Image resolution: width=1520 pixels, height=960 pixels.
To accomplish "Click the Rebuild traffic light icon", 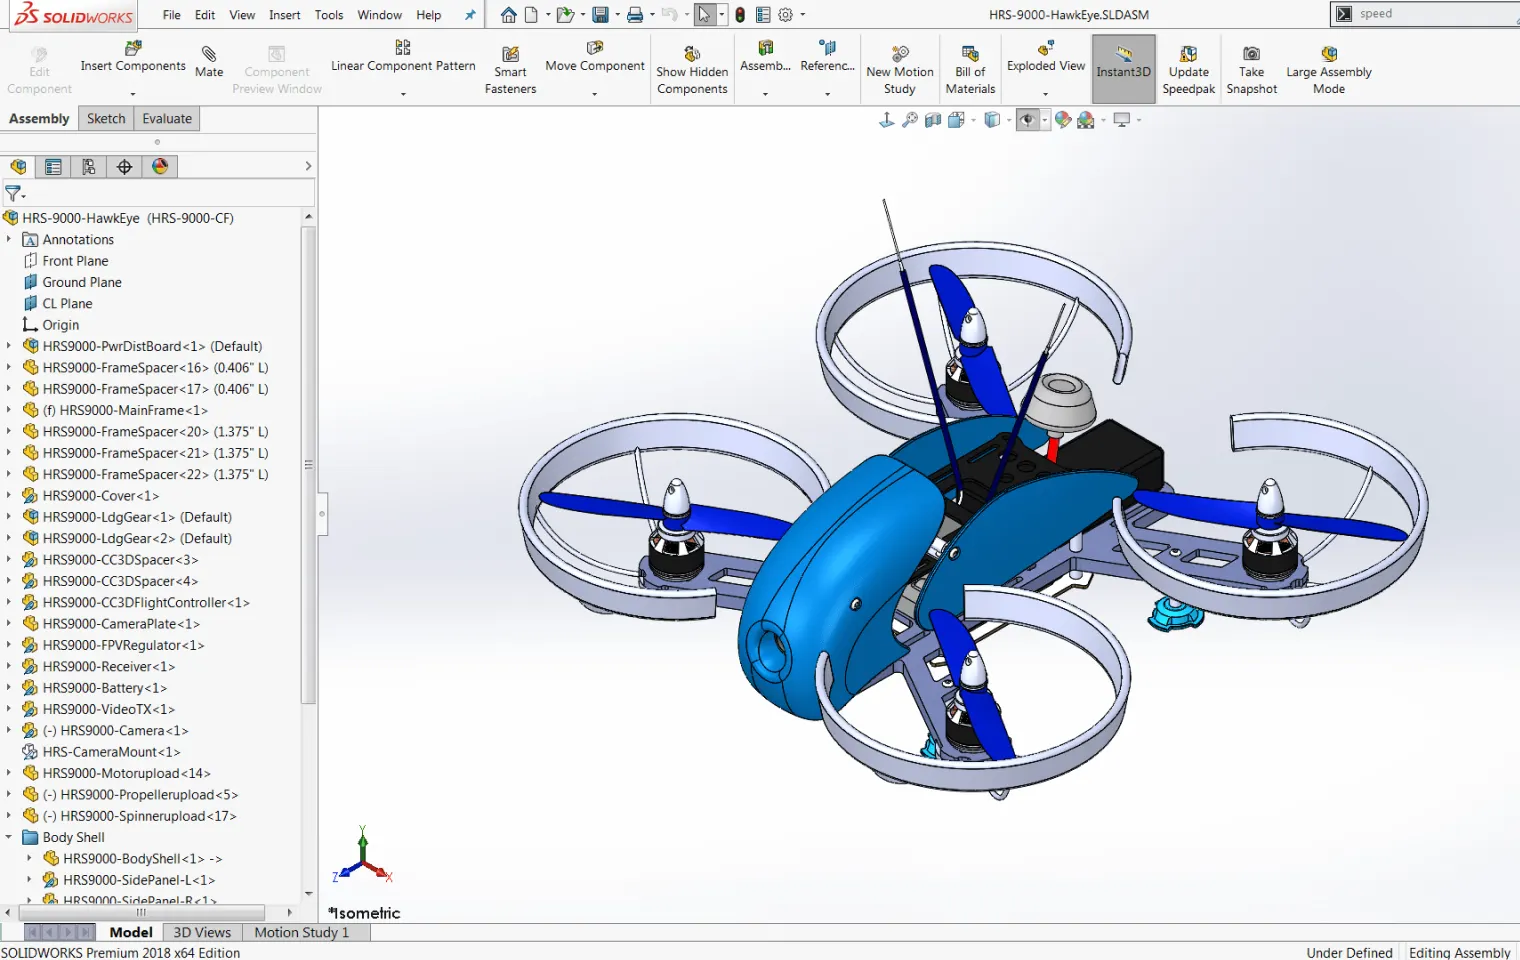I will [740, 15].
